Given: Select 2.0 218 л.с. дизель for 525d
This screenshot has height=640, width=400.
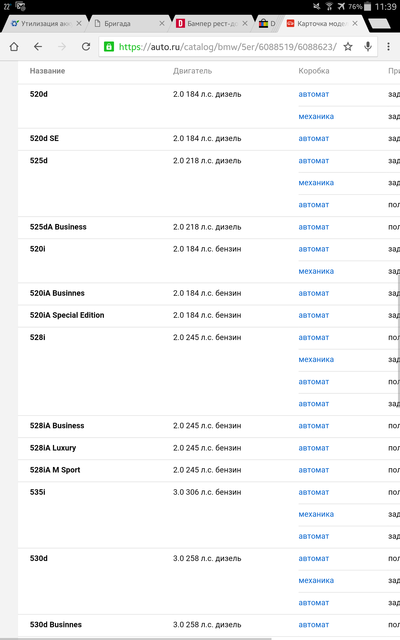Looking at the screenshot, I should click(x=207, y=160).
